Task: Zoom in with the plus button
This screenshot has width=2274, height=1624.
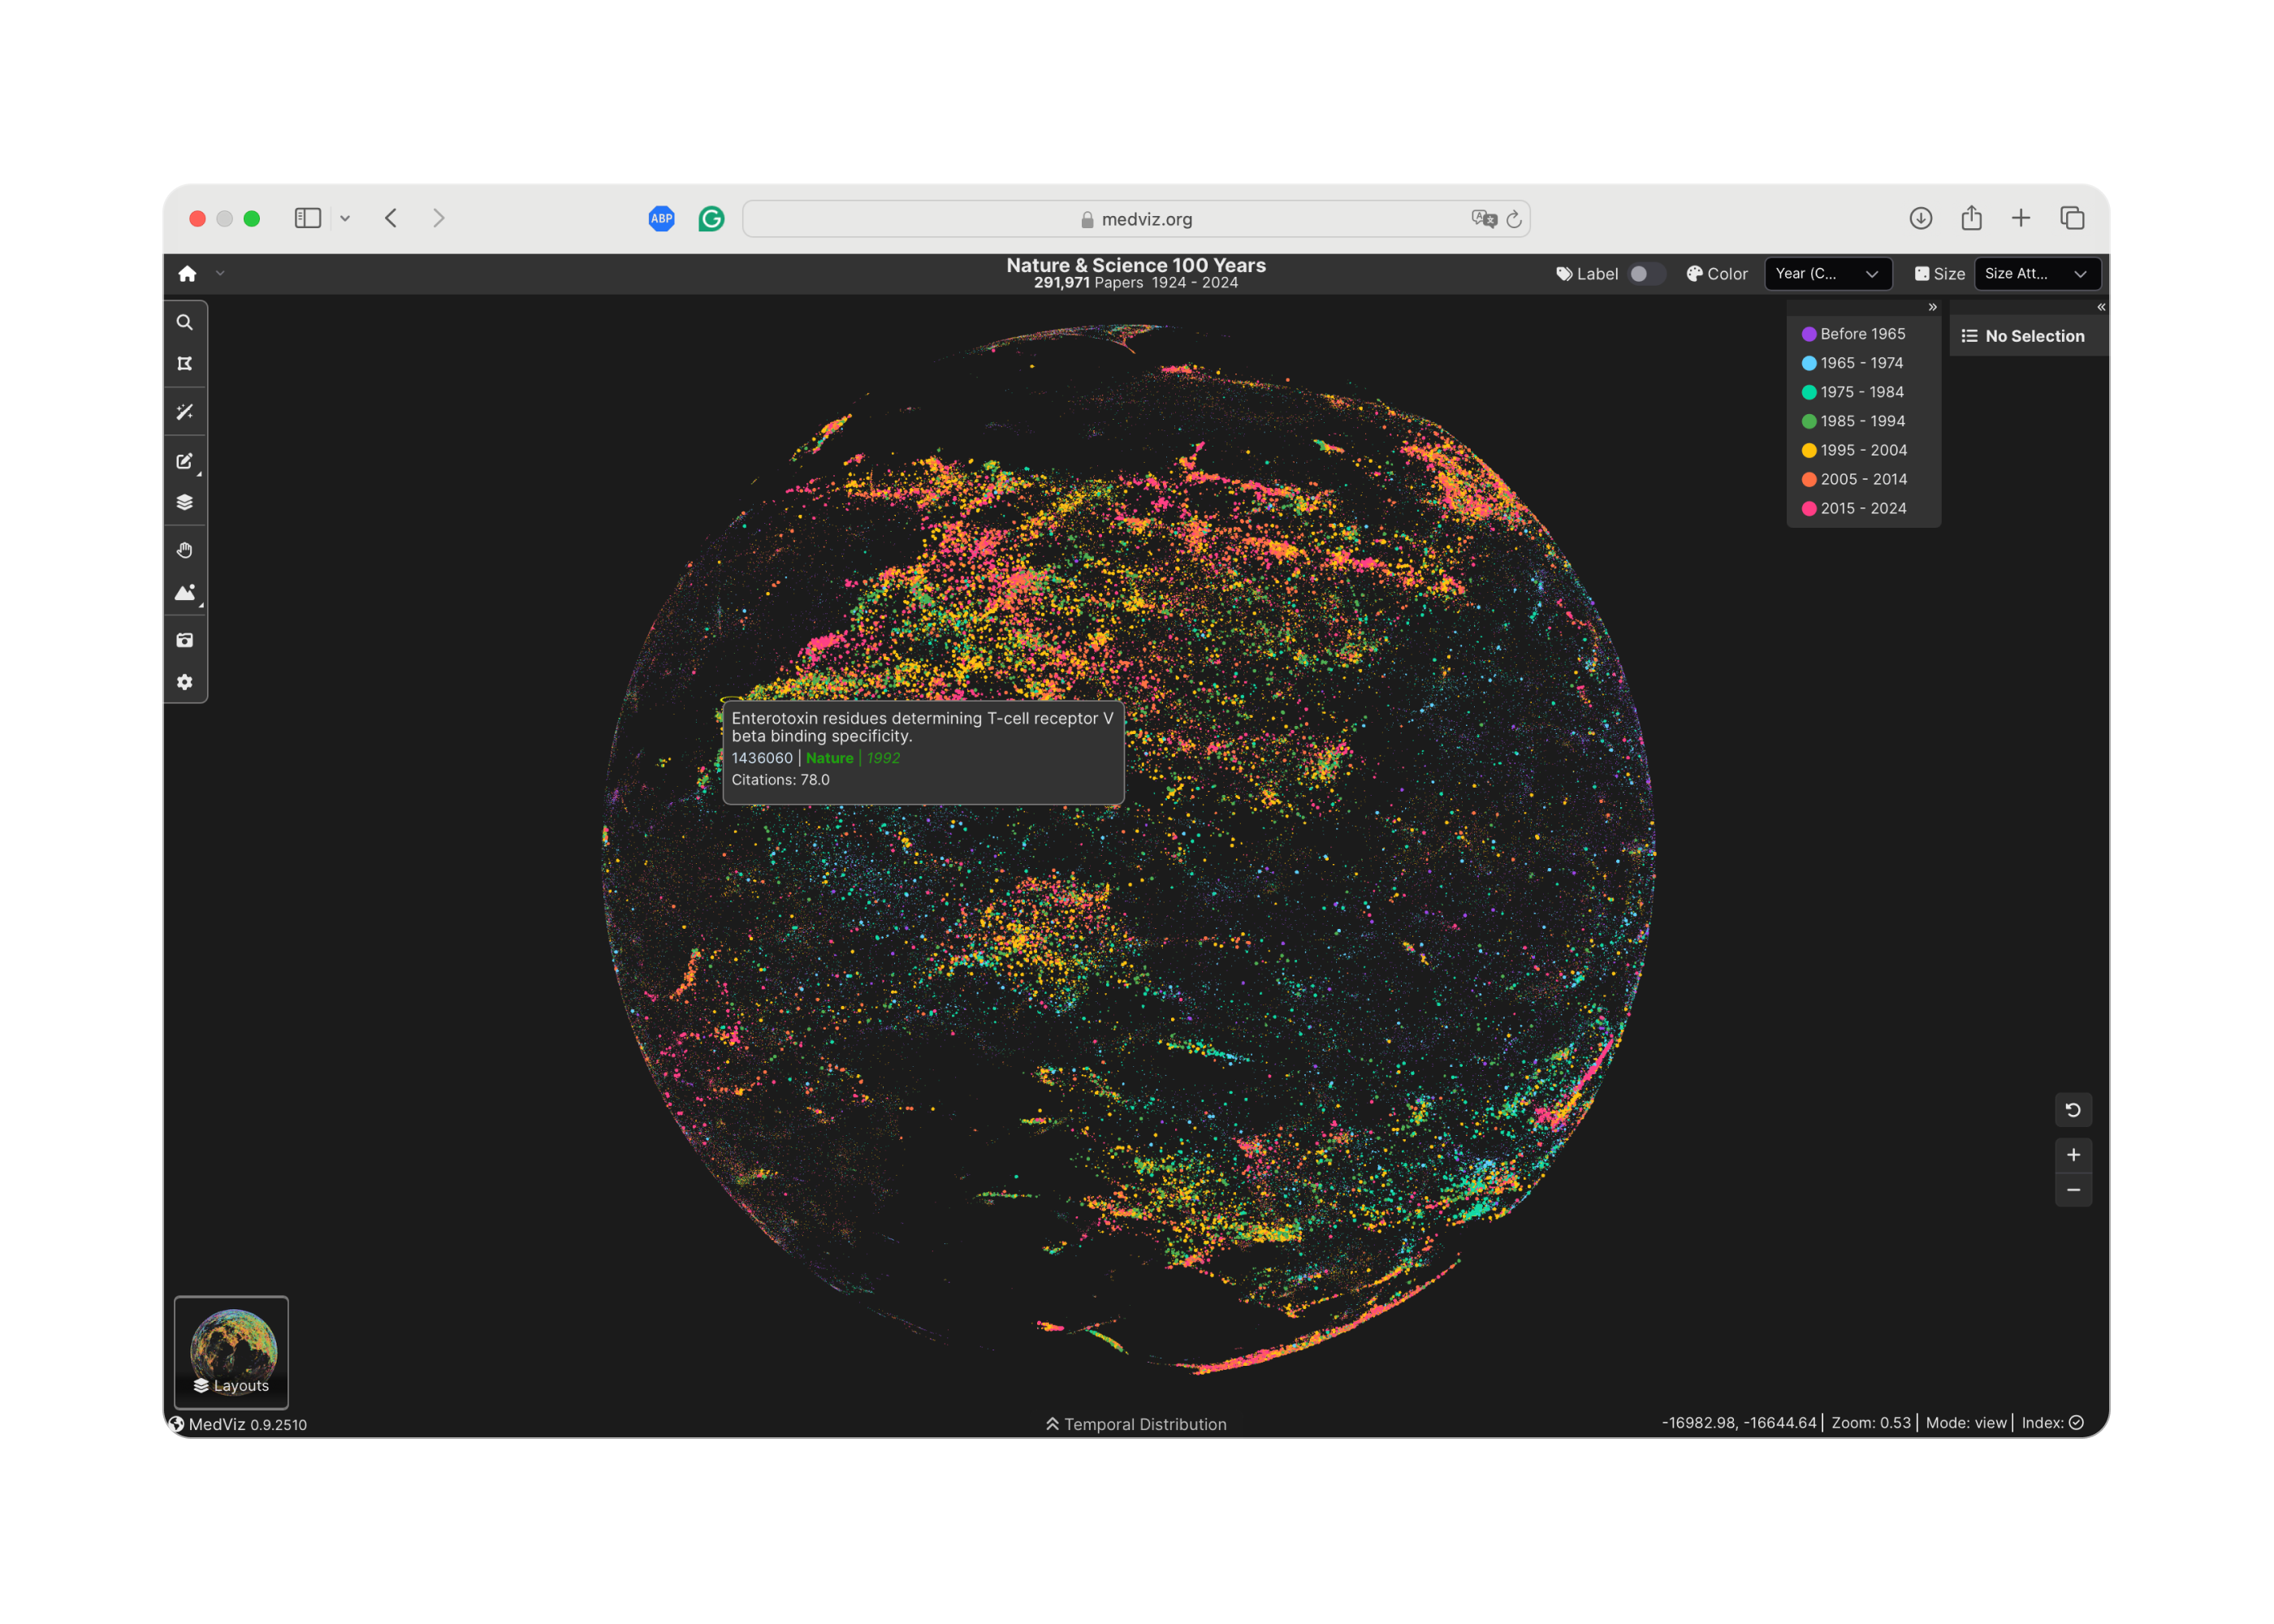Action: [2073, 1155]
